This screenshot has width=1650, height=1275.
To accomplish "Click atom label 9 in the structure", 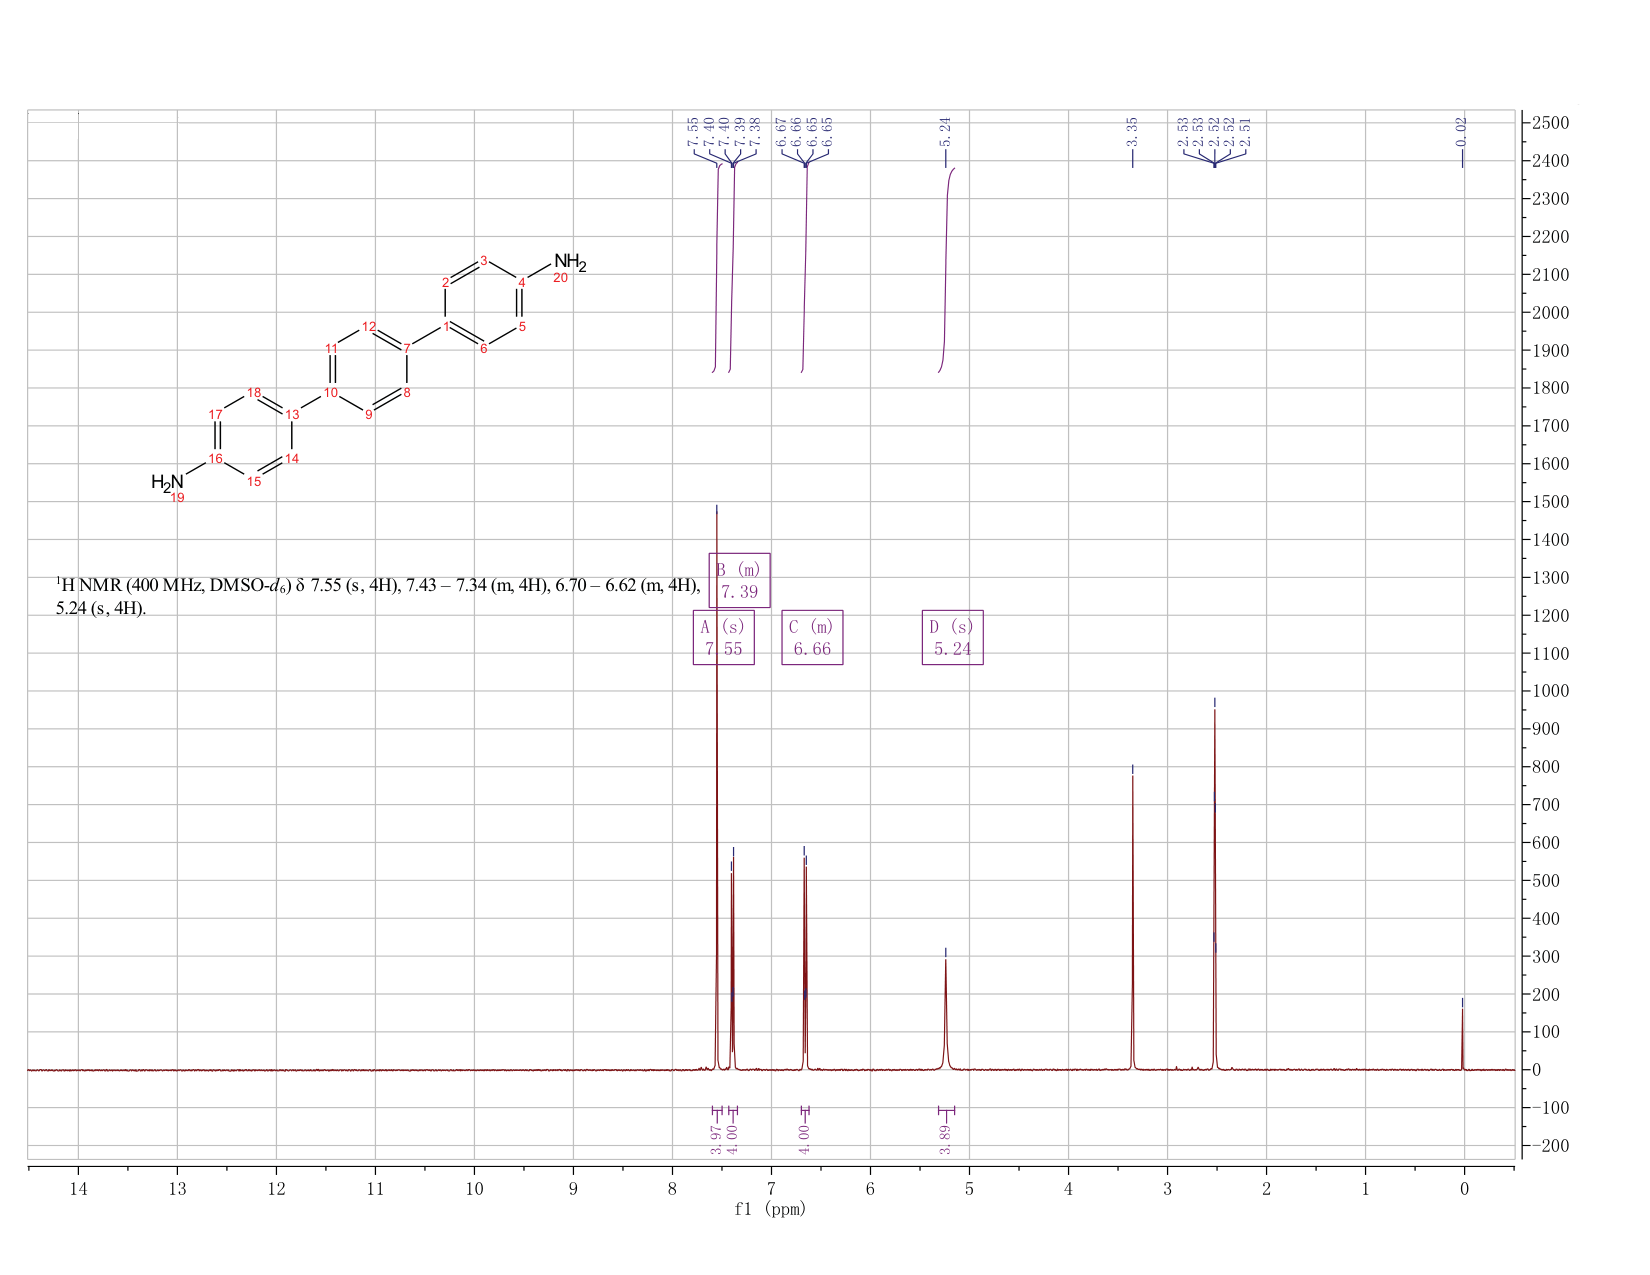I will point(368,414).
